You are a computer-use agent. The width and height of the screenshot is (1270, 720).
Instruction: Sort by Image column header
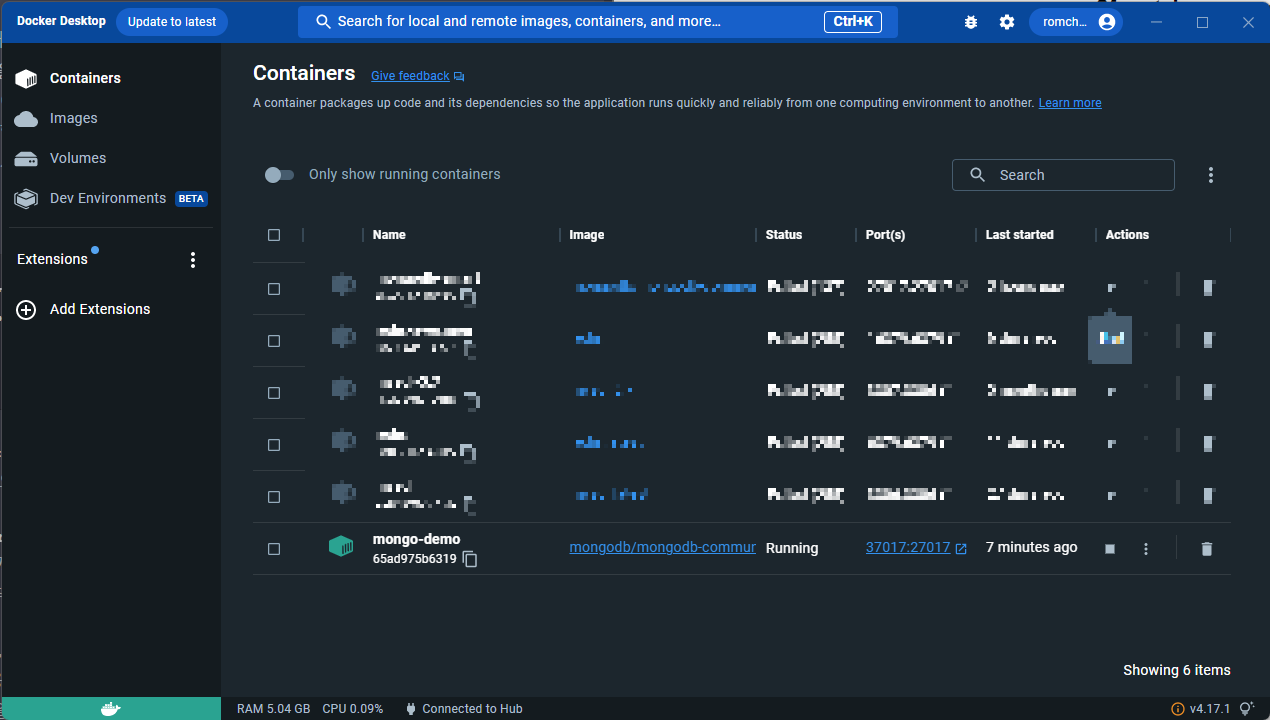587,235
